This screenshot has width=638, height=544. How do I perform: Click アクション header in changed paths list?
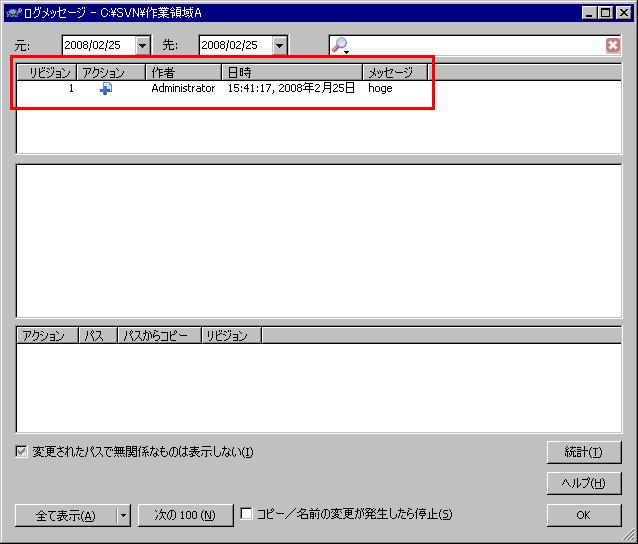(48, 336)
